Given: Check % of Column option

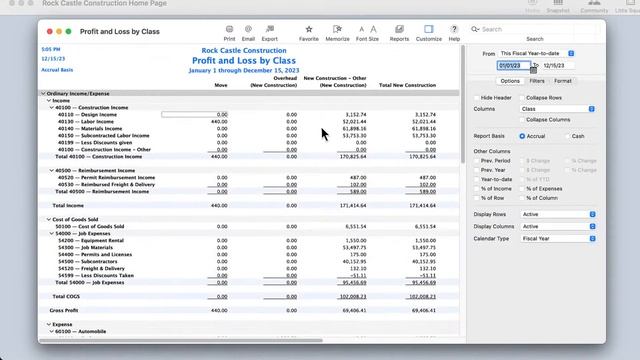Looking at the screenshot, I should pos(522,198).
